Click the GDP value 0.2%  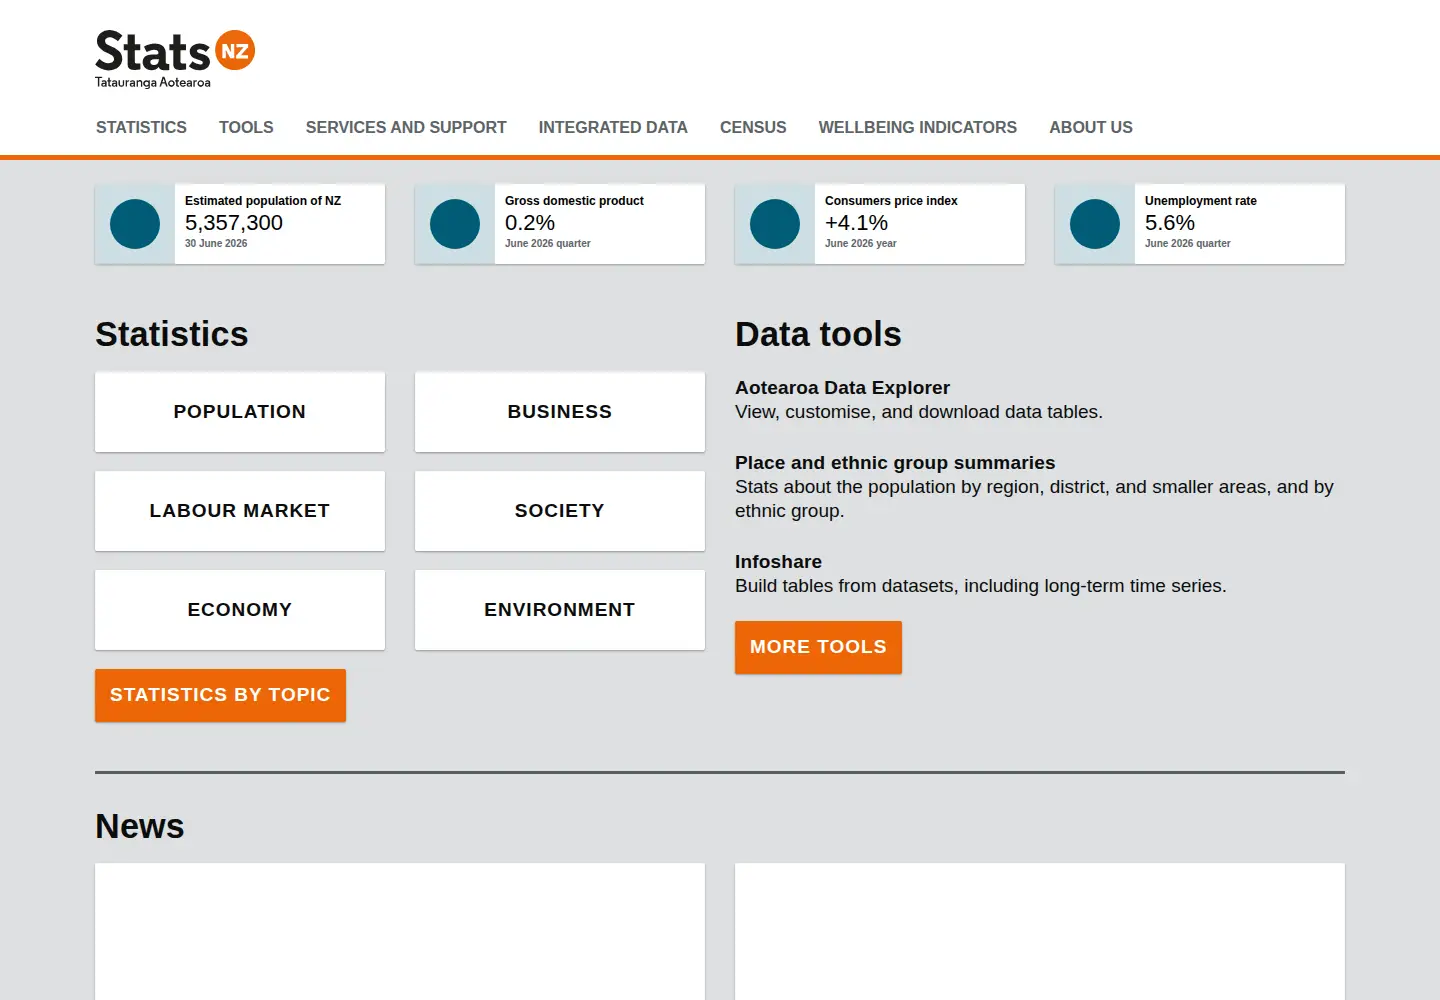[530, 223]
